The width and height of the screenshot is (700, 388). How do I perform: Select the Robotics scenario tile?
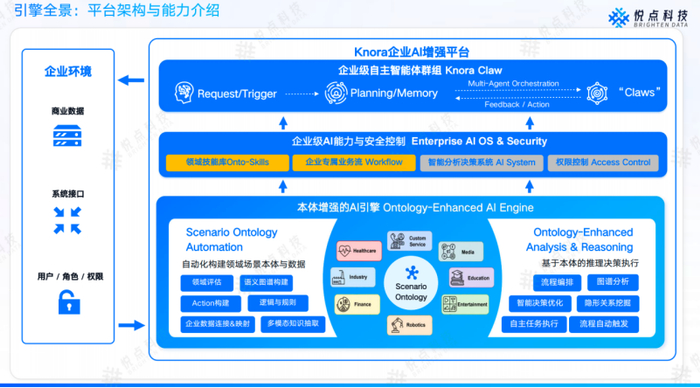point(409,325)
